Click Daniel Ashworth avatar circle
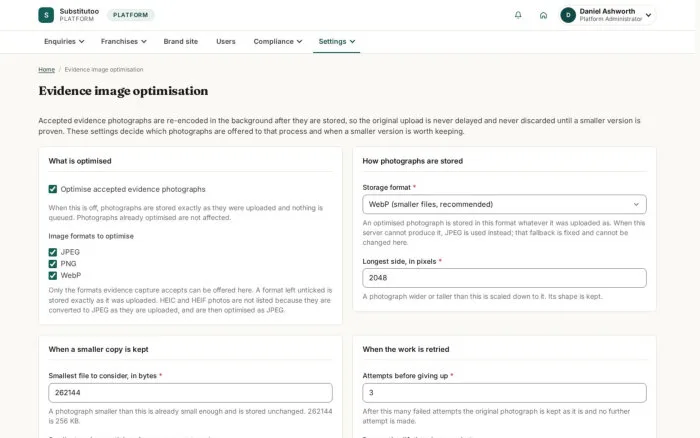This screenshot has width=700, height=438. (568, 15)
